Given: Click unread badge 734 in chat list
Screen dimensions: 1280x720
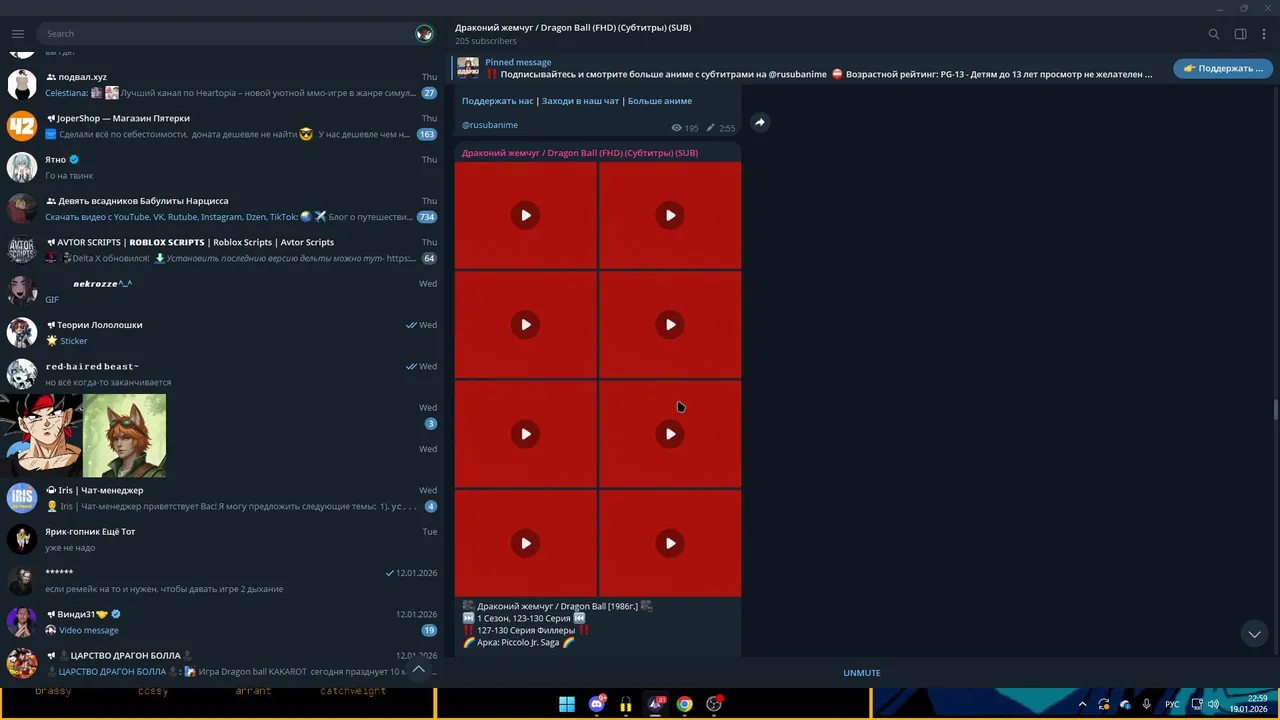Looking at the screenshot, I should pos(427,217).
